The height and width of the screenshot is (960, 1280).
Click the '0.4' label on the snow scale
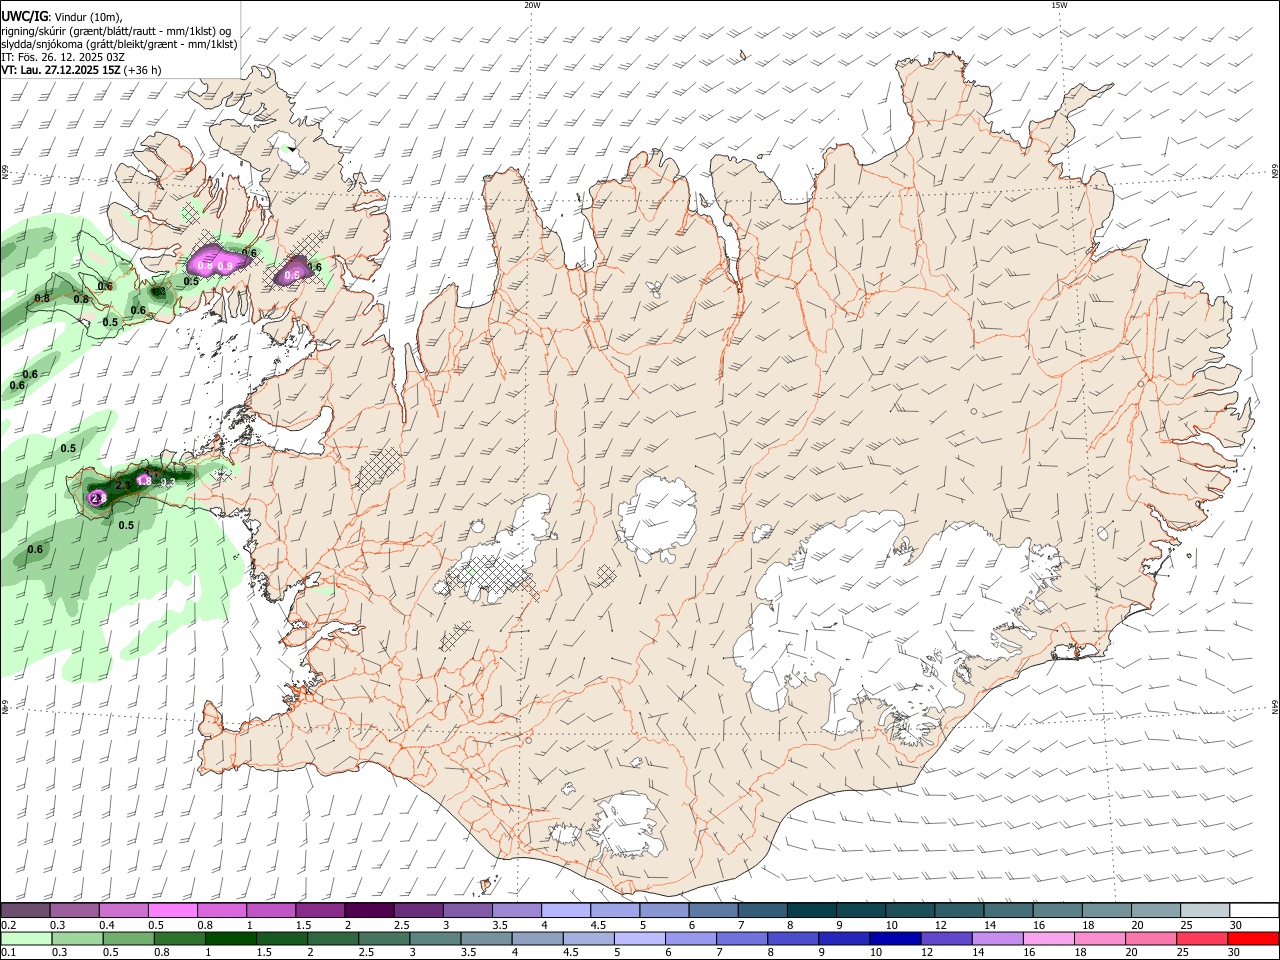[x=107, y=925]
